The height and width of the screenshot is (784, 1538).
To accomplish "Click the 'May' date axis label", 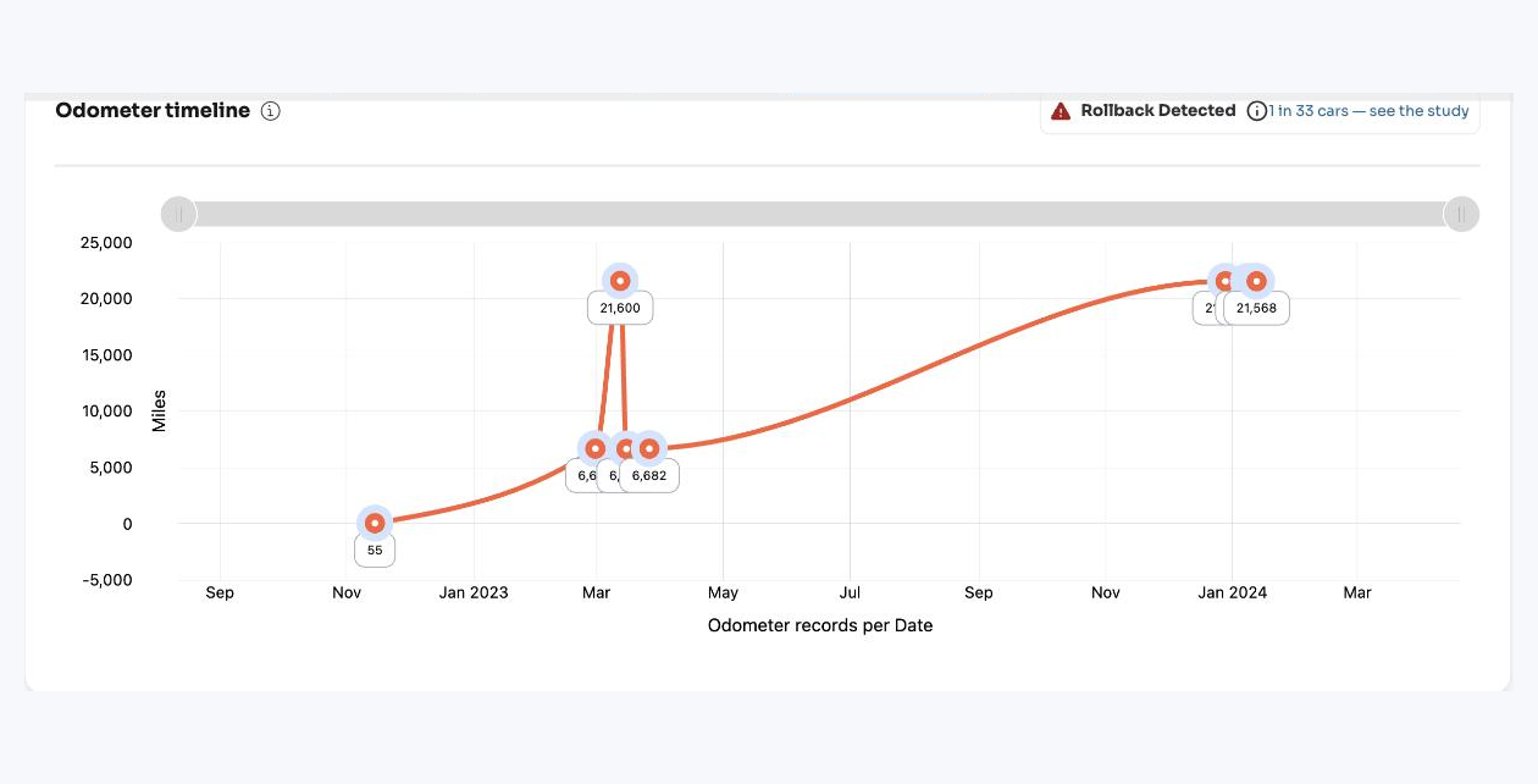I will pos(723,593).
